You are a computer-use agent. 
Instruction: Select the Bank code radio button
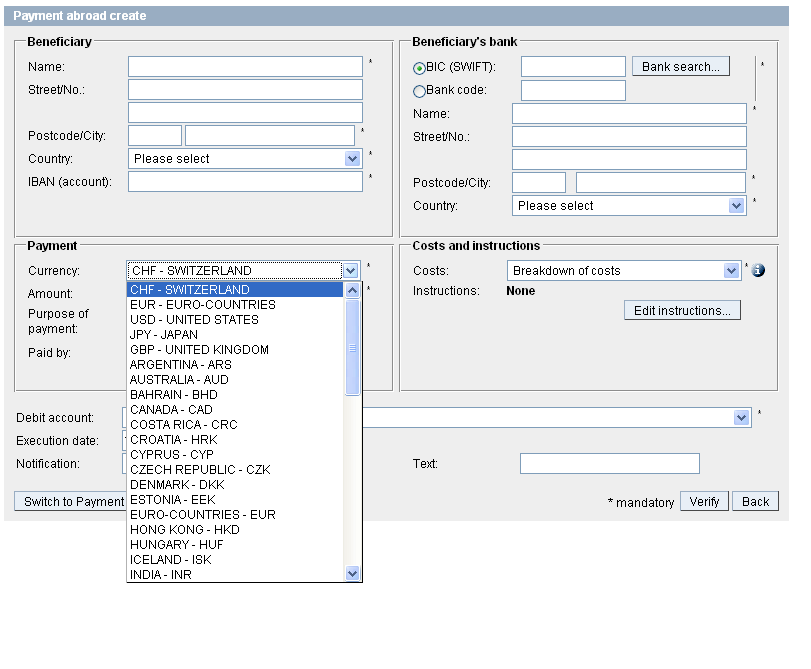coord(419,91)
